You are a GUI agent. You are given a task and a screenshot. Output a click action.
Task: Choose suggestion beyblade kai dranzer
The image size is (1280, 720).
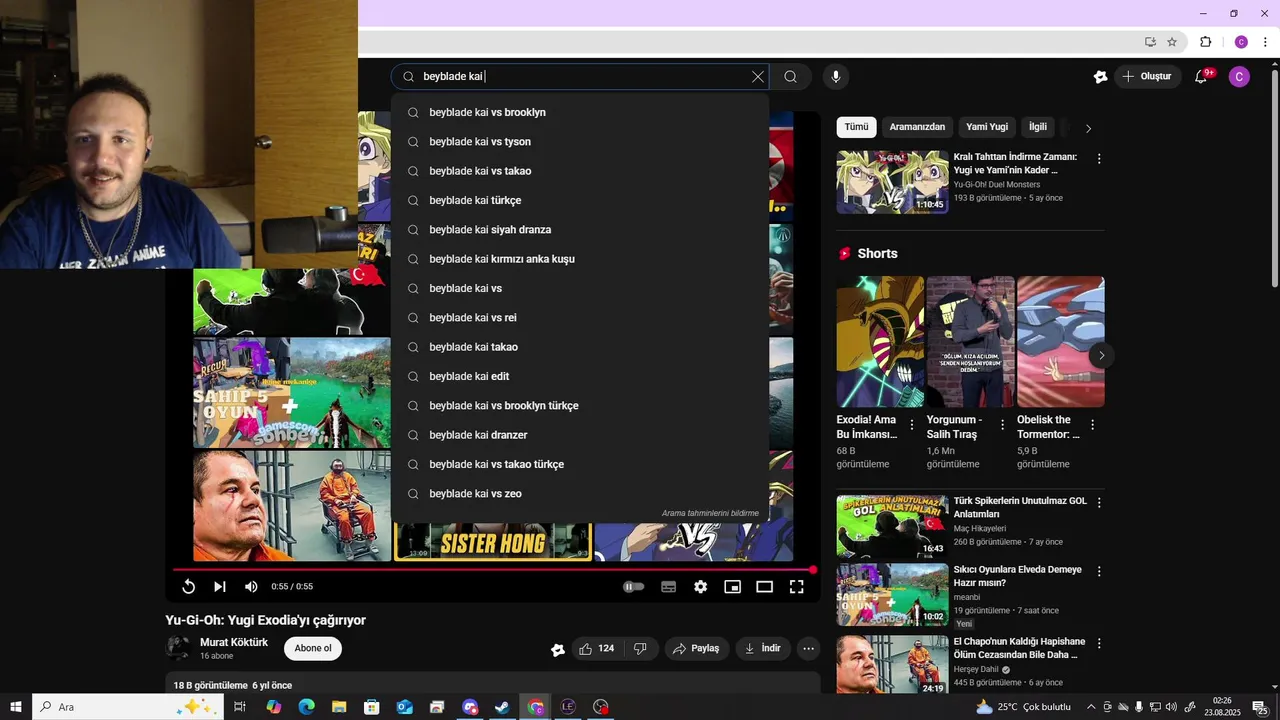tap(580, 435)
